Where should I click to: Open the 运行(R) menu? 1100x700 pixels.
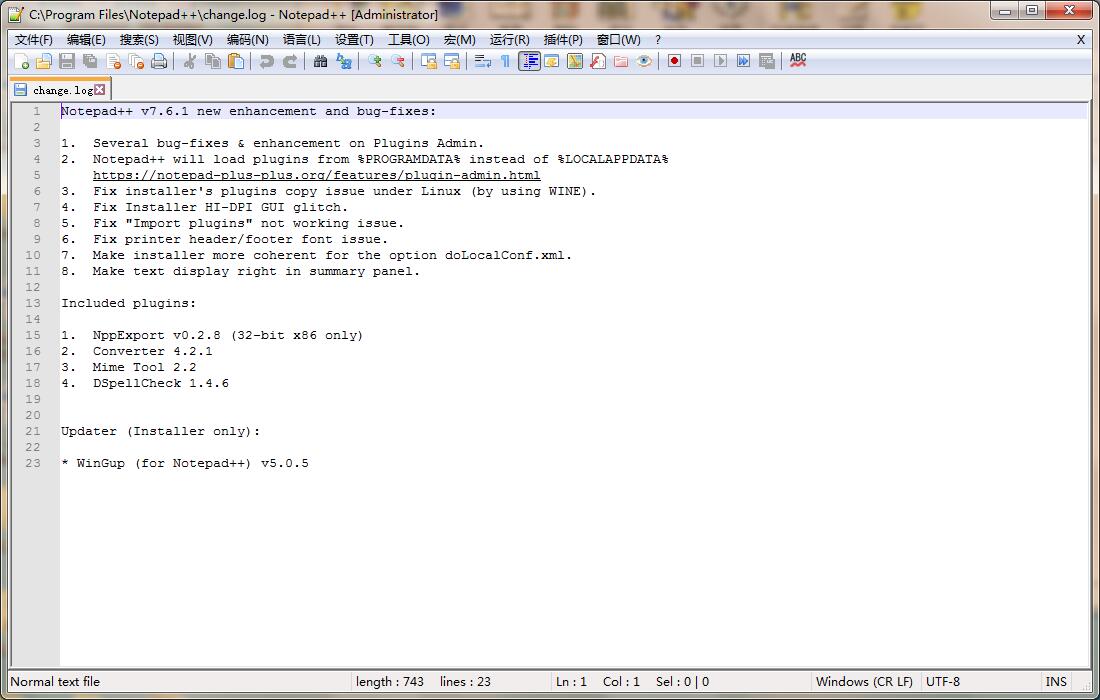510,40
